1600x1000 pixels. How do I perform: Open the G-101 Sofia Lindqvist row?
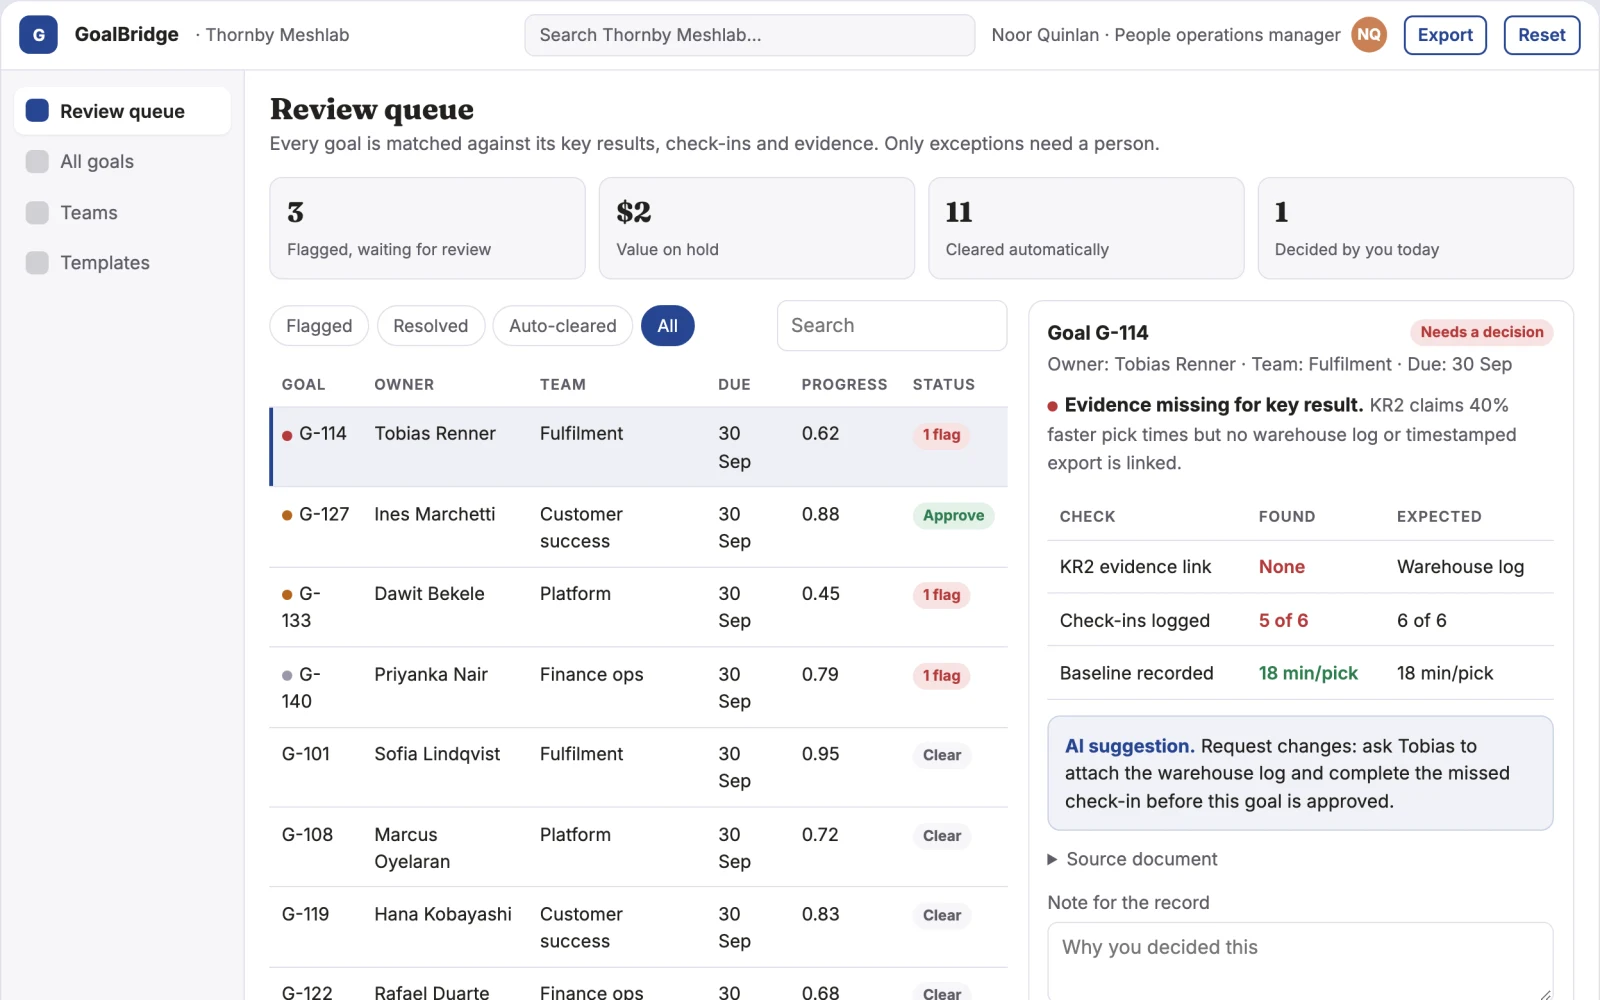point(638,767)
